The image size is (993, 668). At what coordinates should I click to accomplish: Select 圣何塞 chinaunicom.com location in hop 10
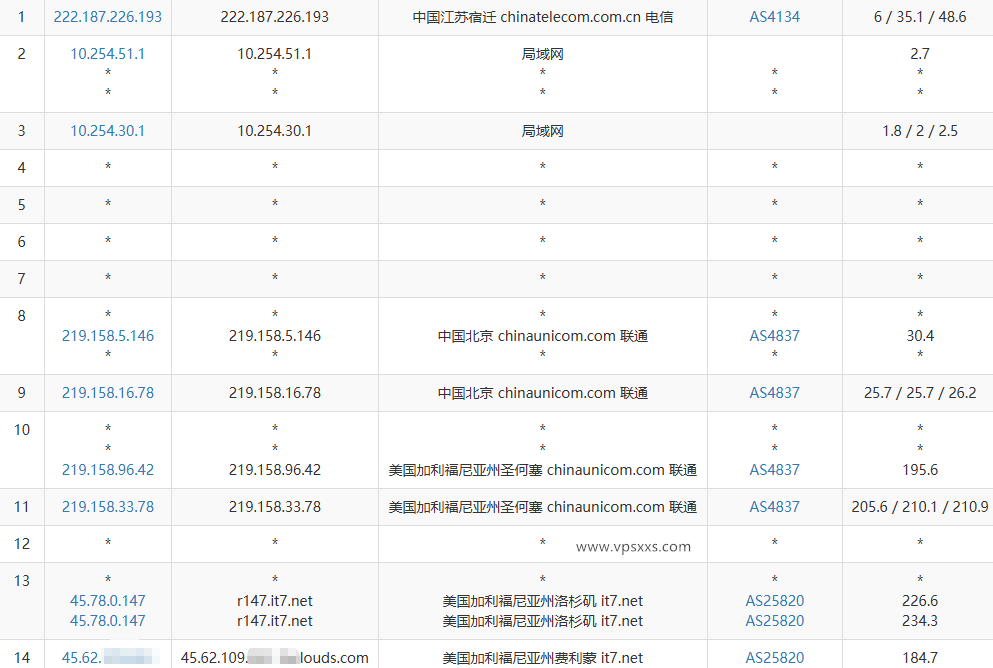click(x=543, y=470)
